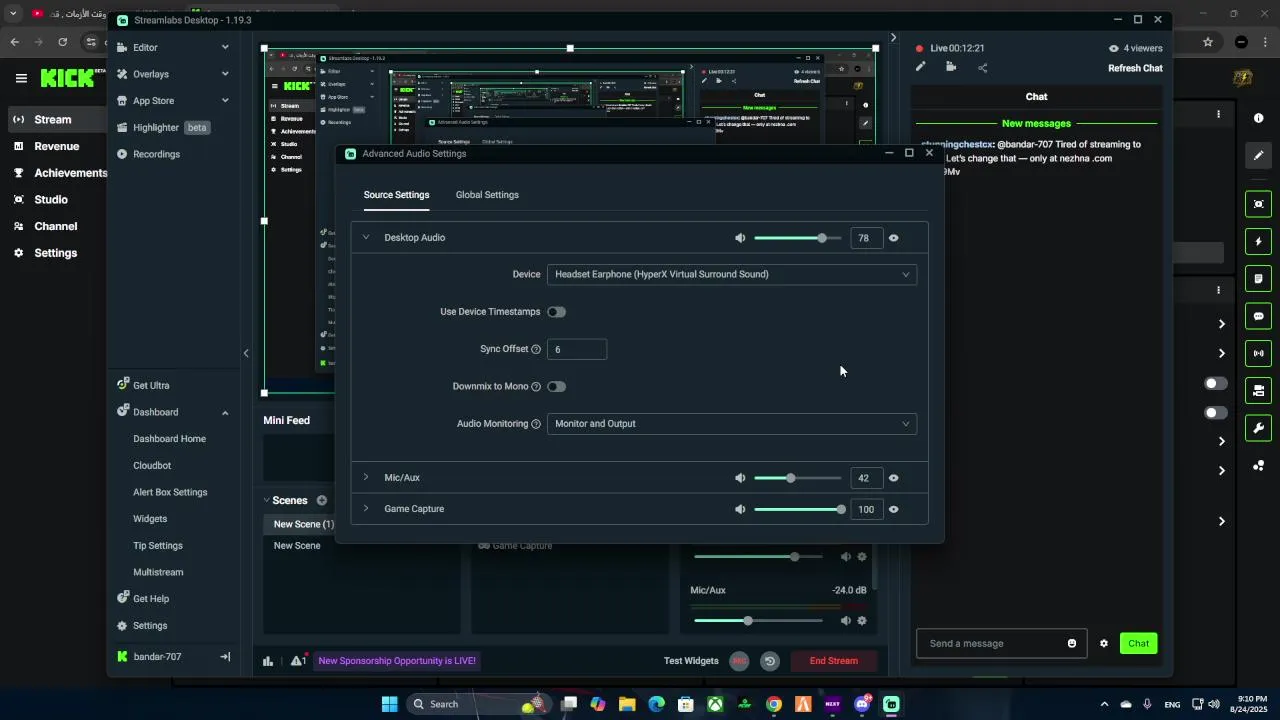Edit stream info pencil icon
The width and height of the screenshot is (1280, 720).
(x=921, y=67)
